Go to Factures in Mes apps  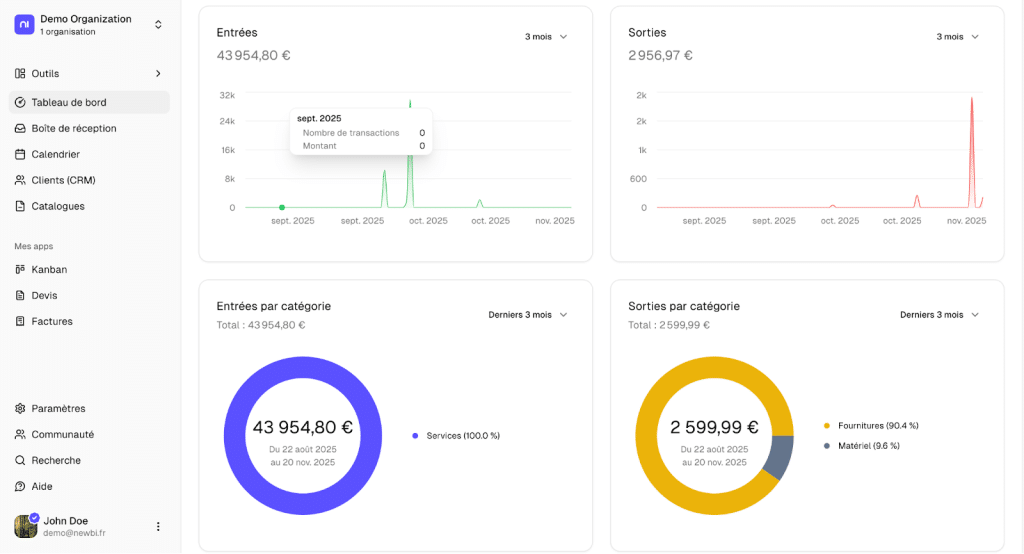[52, 321]
